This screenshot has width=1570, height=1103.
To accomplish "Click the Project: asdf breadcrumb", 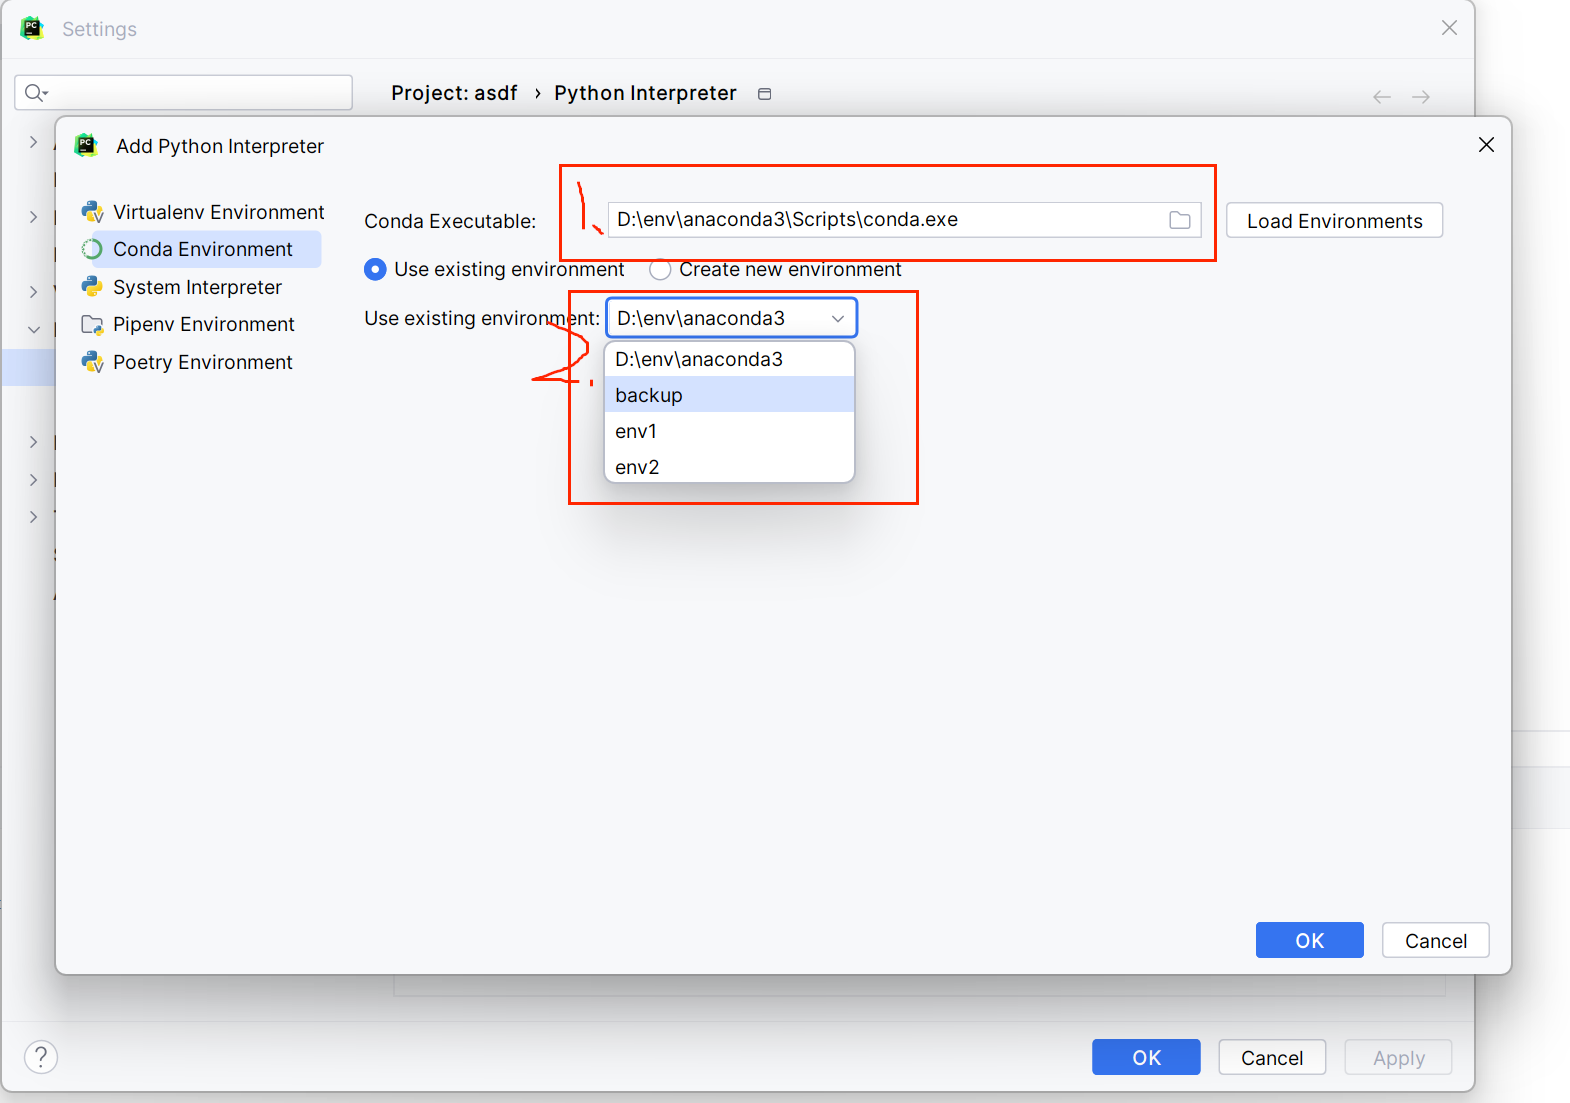I will click(454, 93).
